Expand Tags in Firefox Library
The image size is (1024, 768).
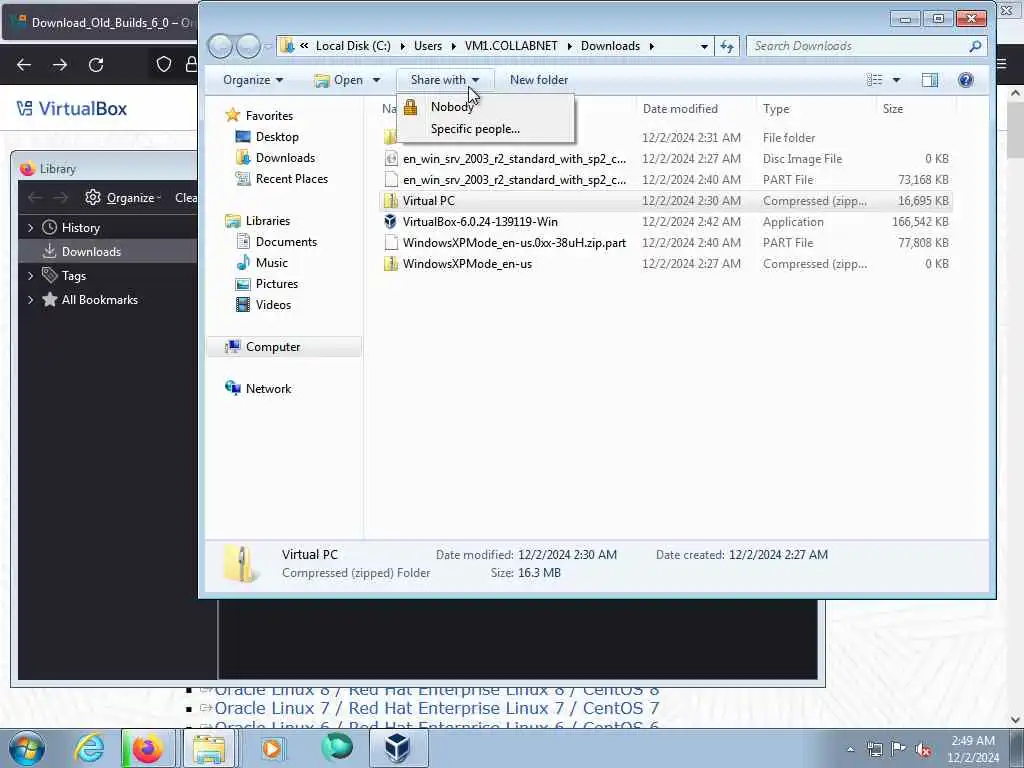tap(31, 276)
